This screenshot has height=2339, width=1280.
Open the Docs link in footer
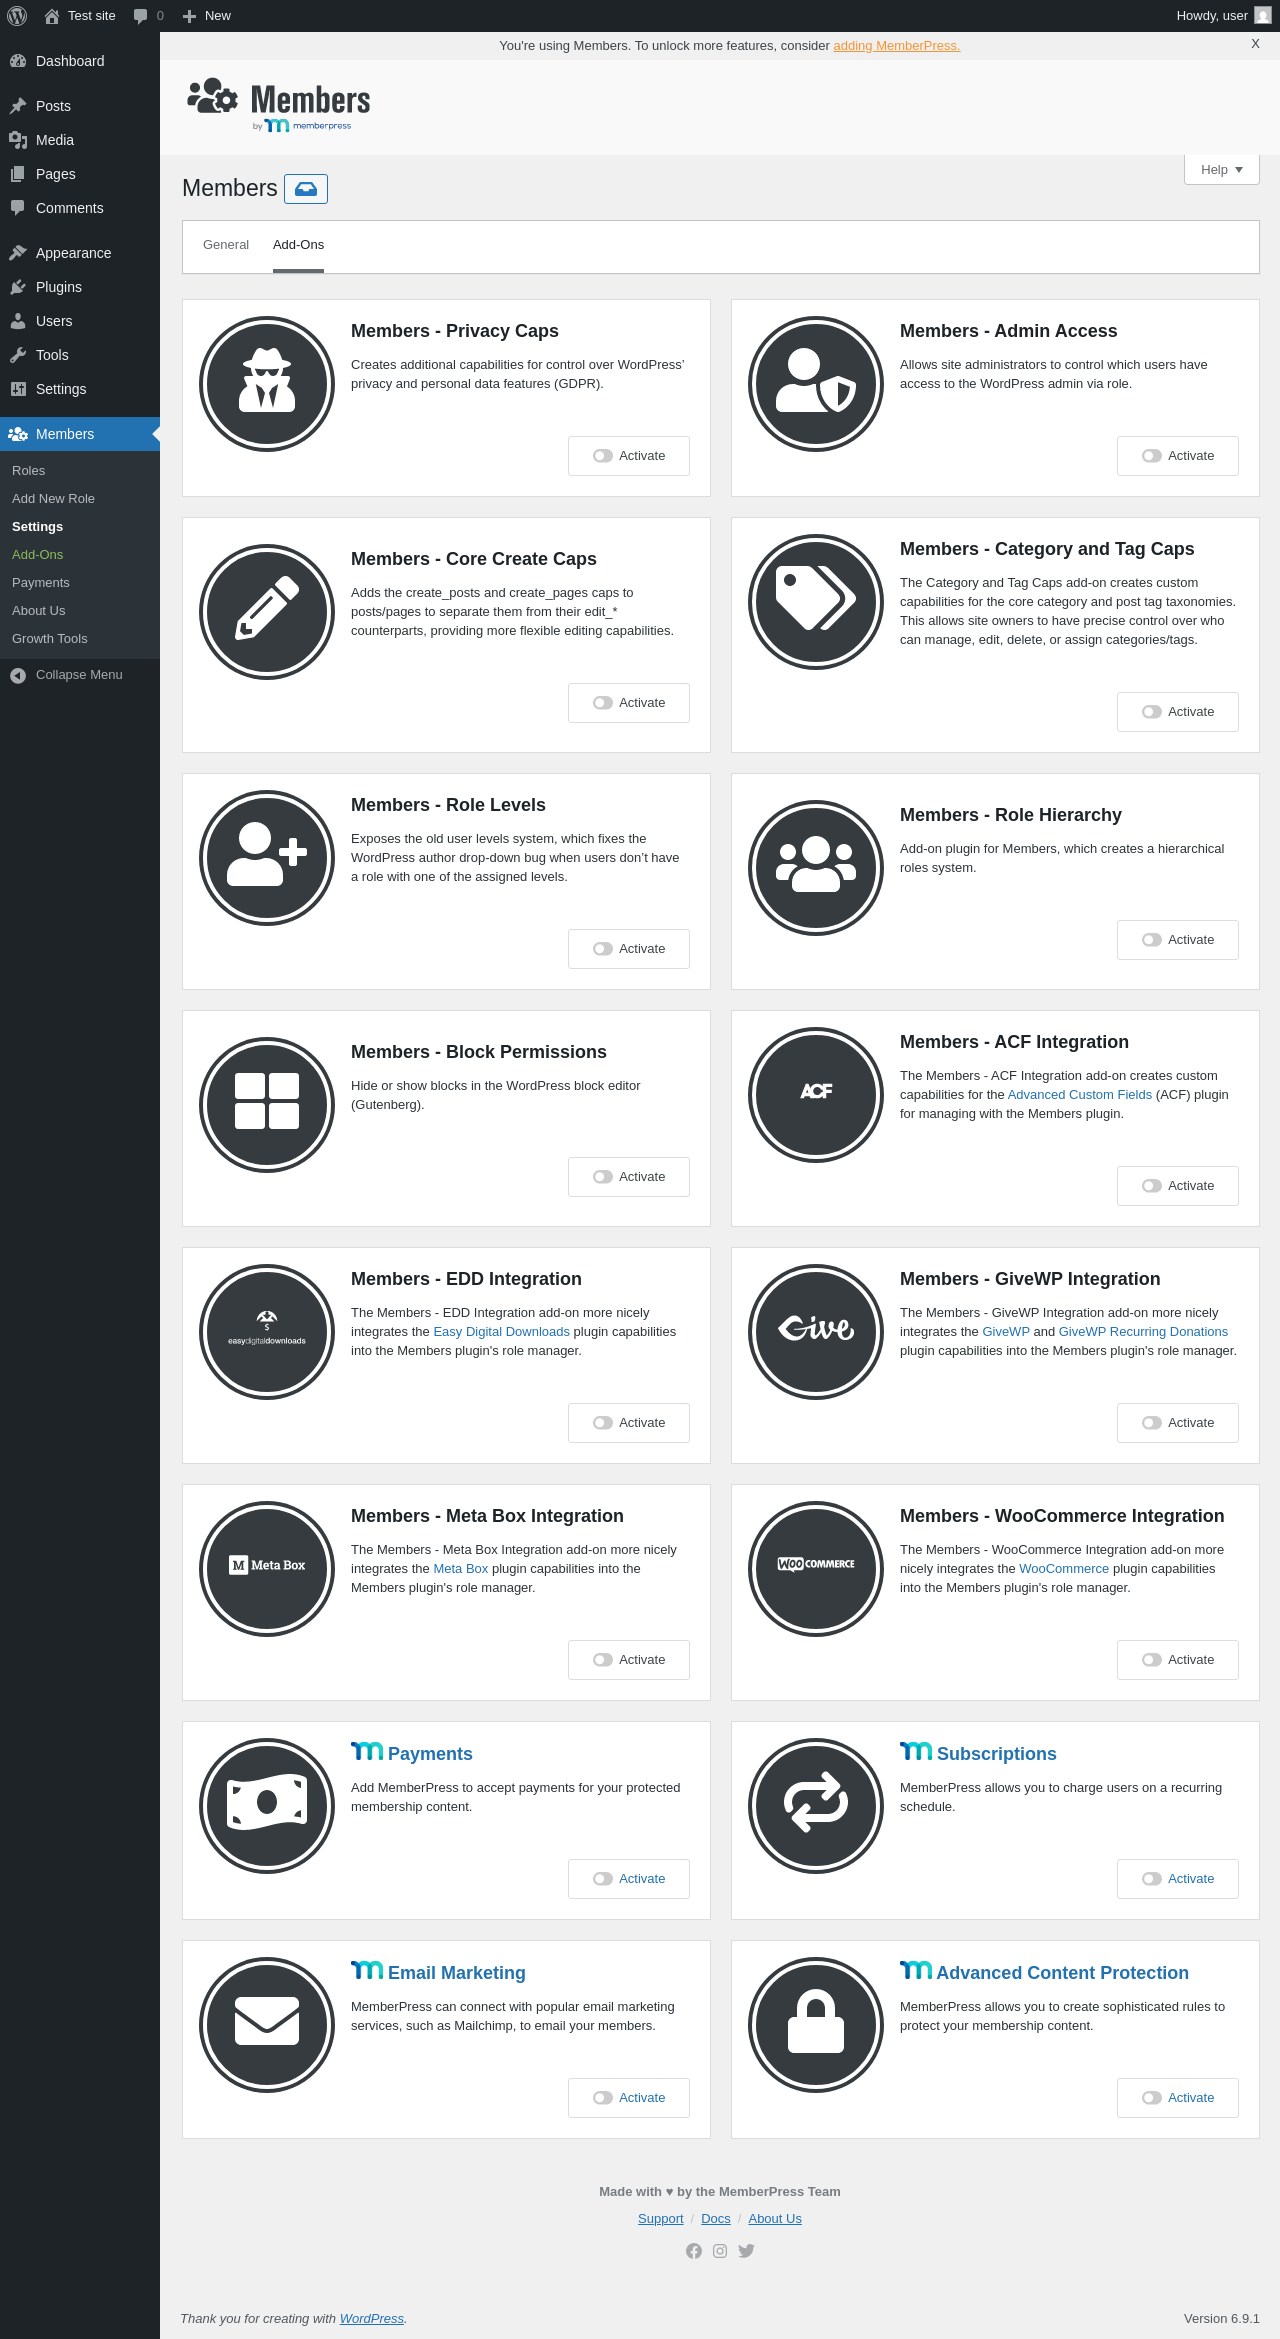[716, 2219]
